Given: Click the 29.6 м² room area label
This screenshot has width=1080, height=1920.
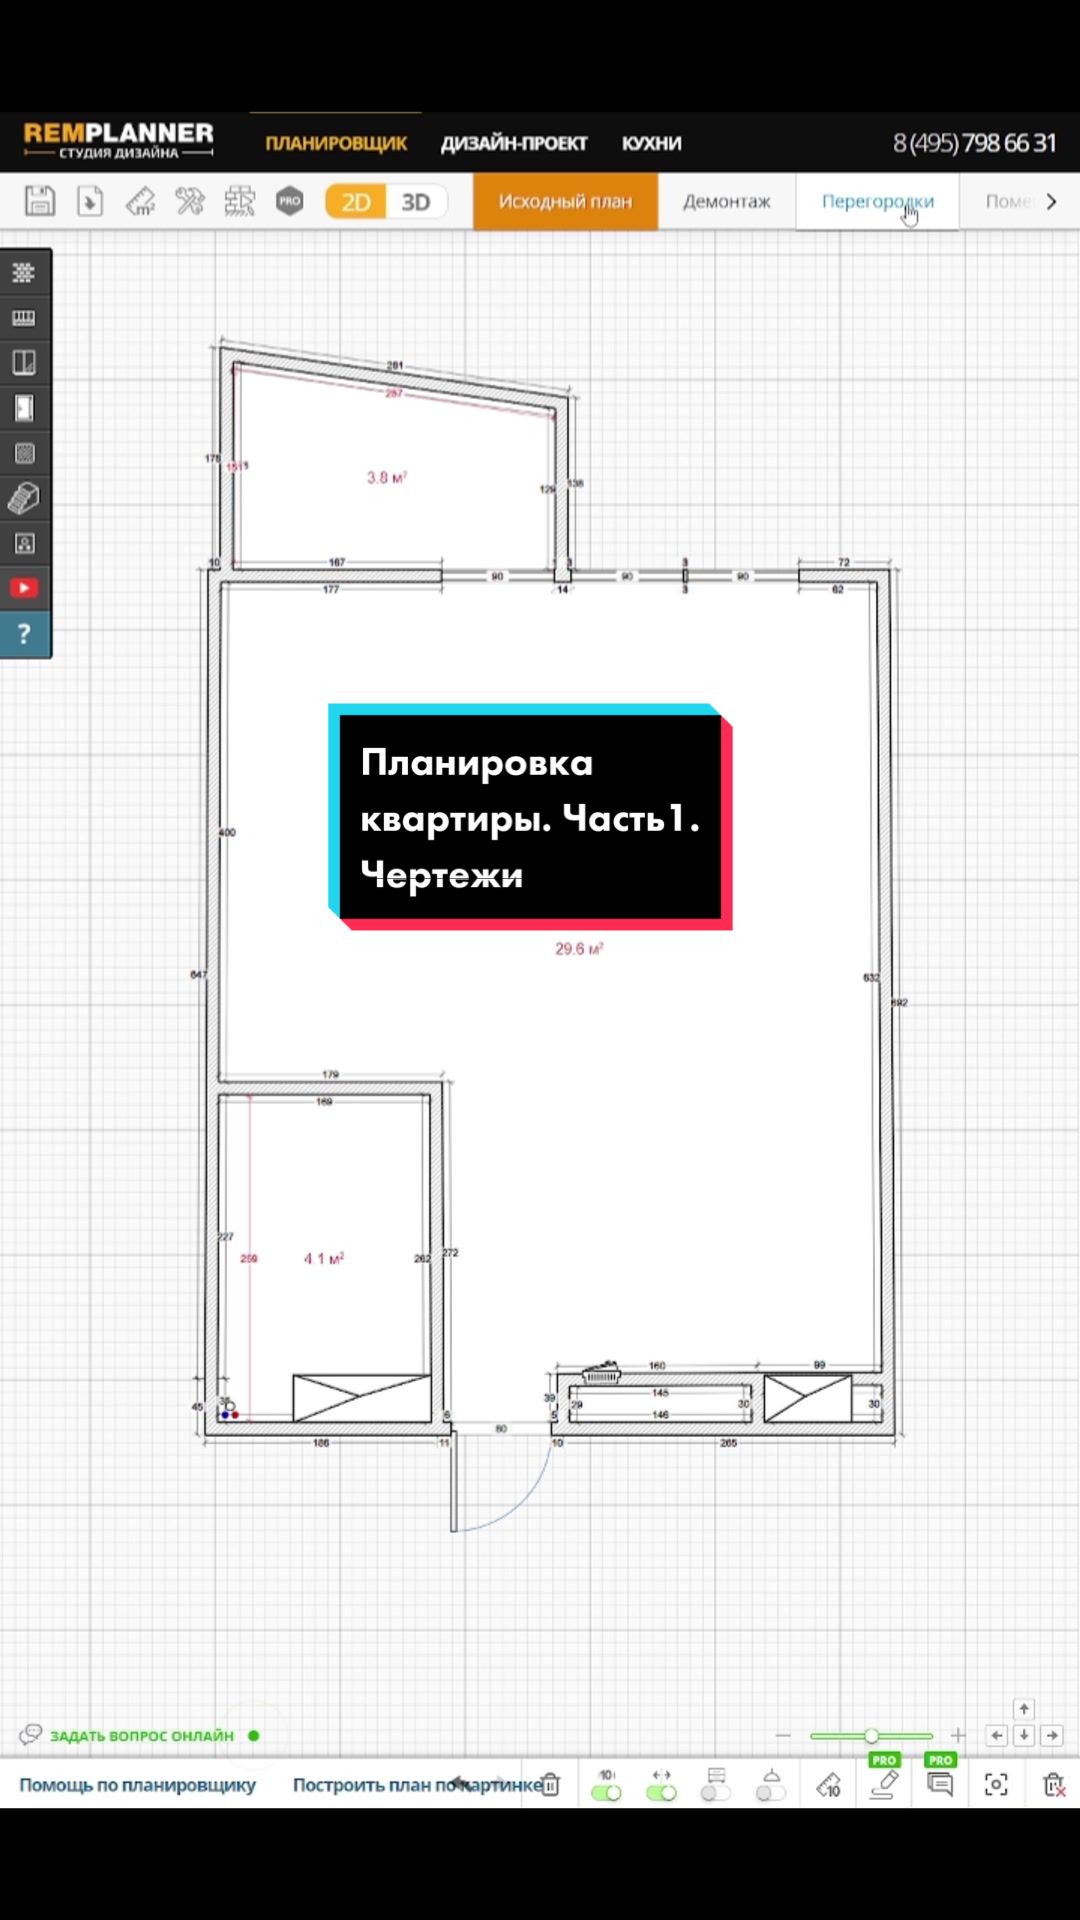Looking at the screenshot, I should pyautogui.click(x=579, y=949).
